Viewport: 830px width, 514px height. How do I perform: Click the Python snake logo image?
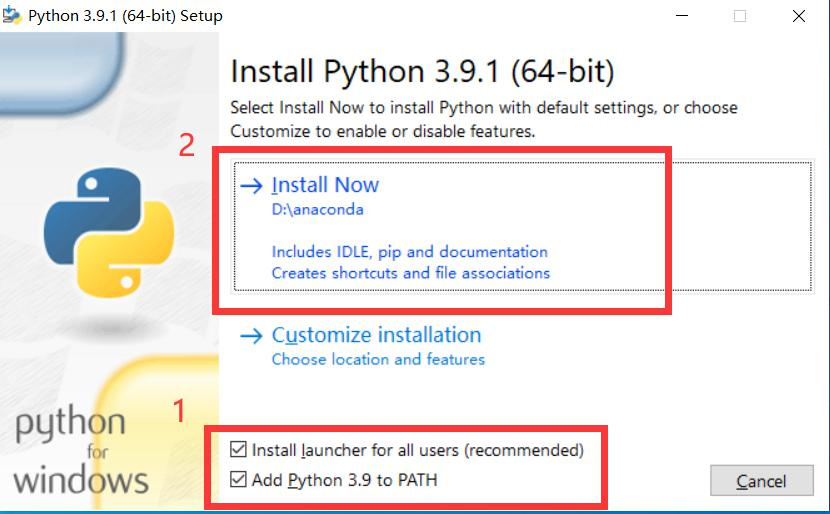(x=109, y=232)
